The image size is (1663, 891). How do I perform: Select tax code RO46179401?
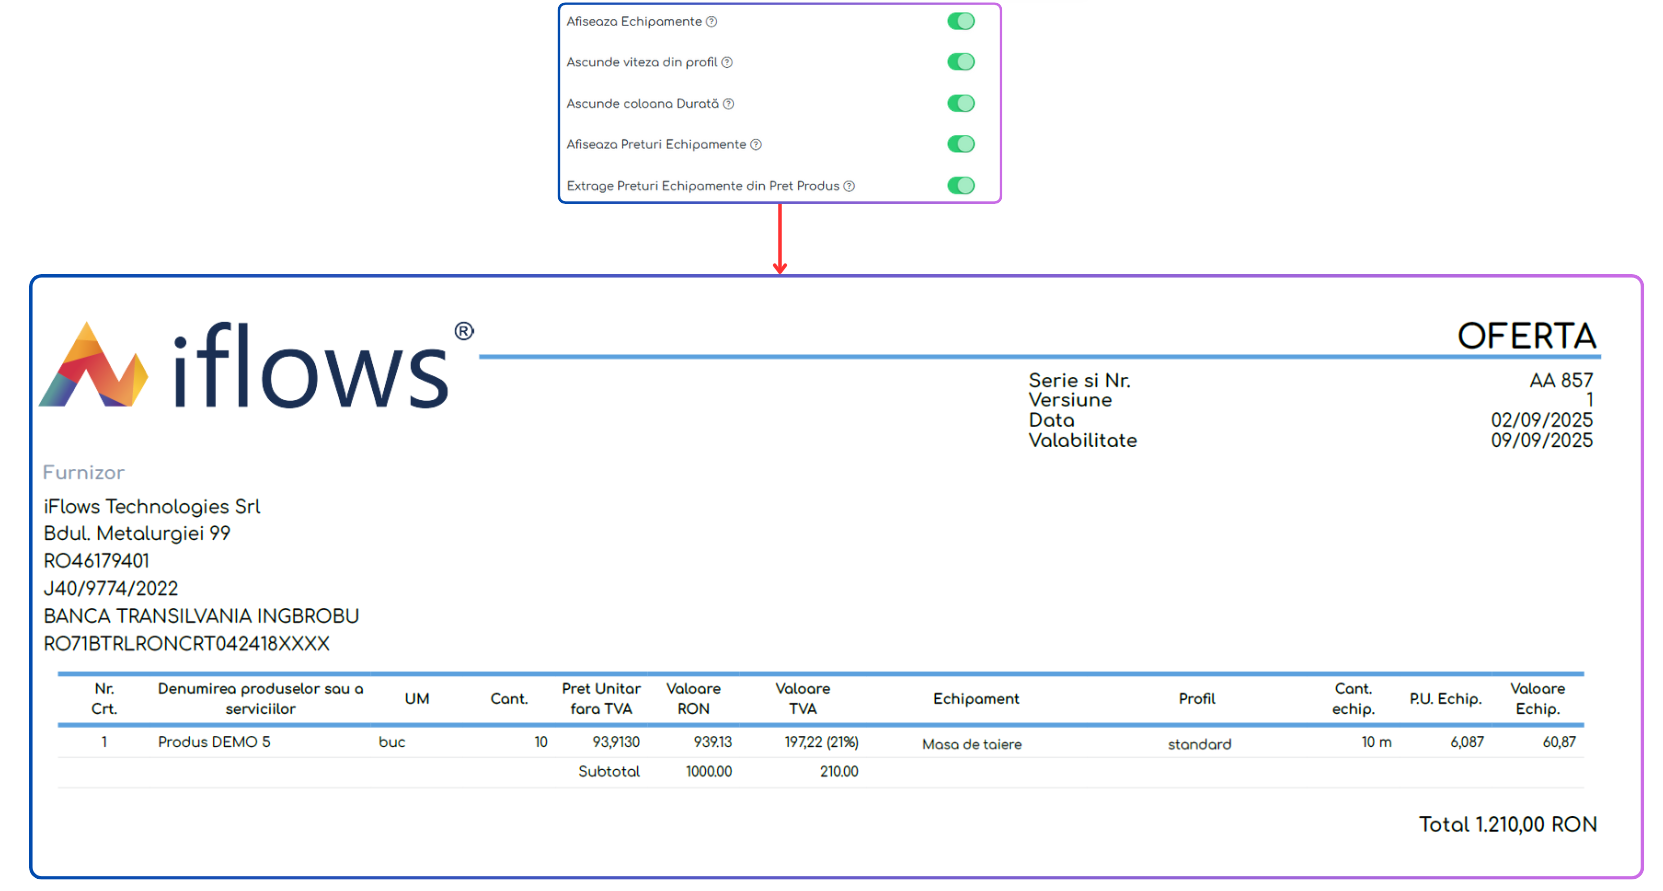[96, 561]
